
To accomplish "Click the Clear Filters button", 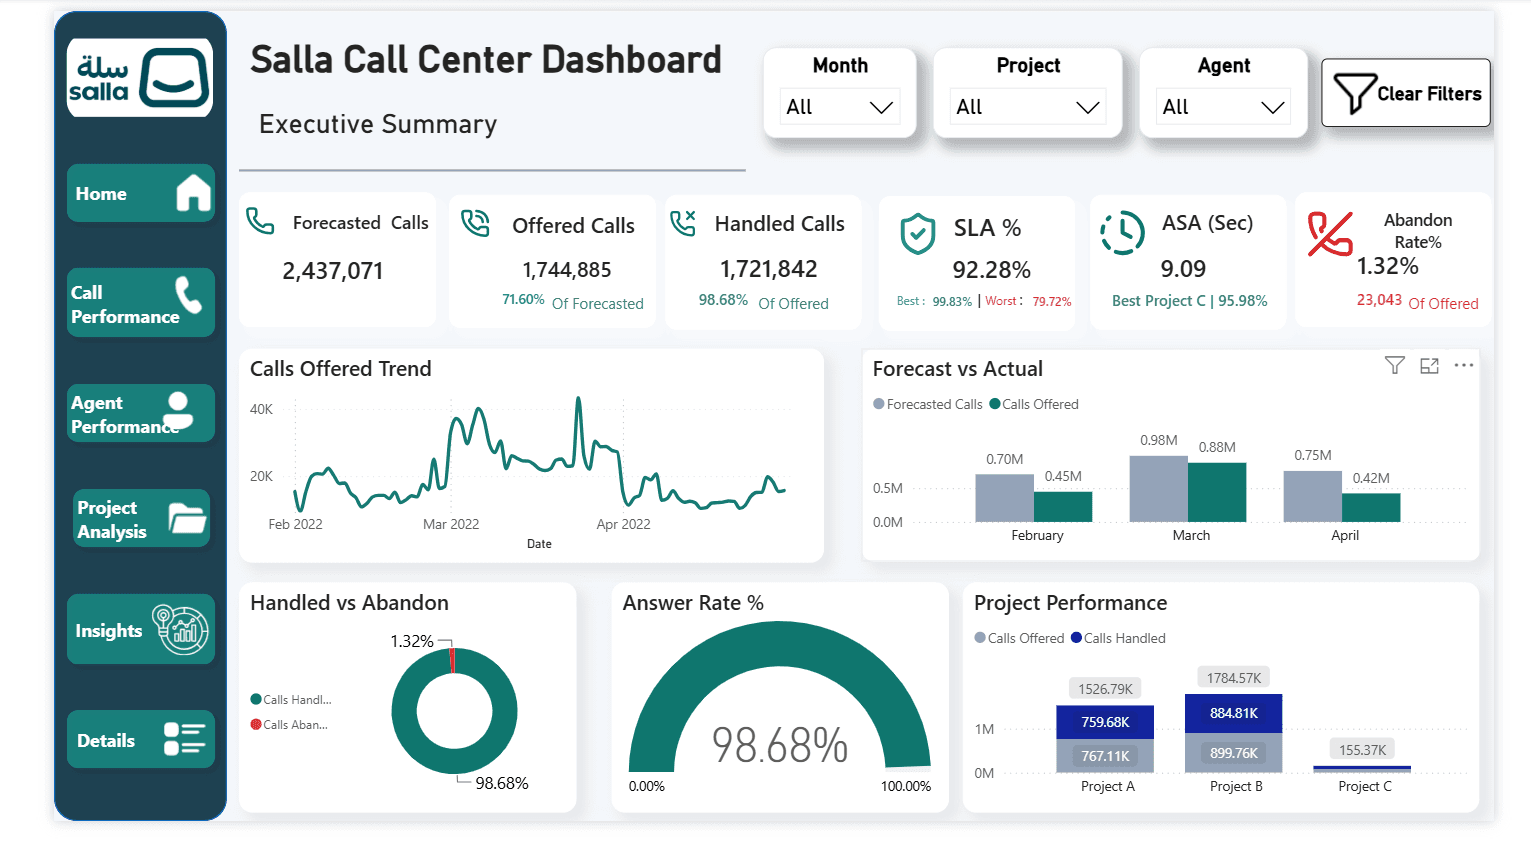I will 1406,93.
